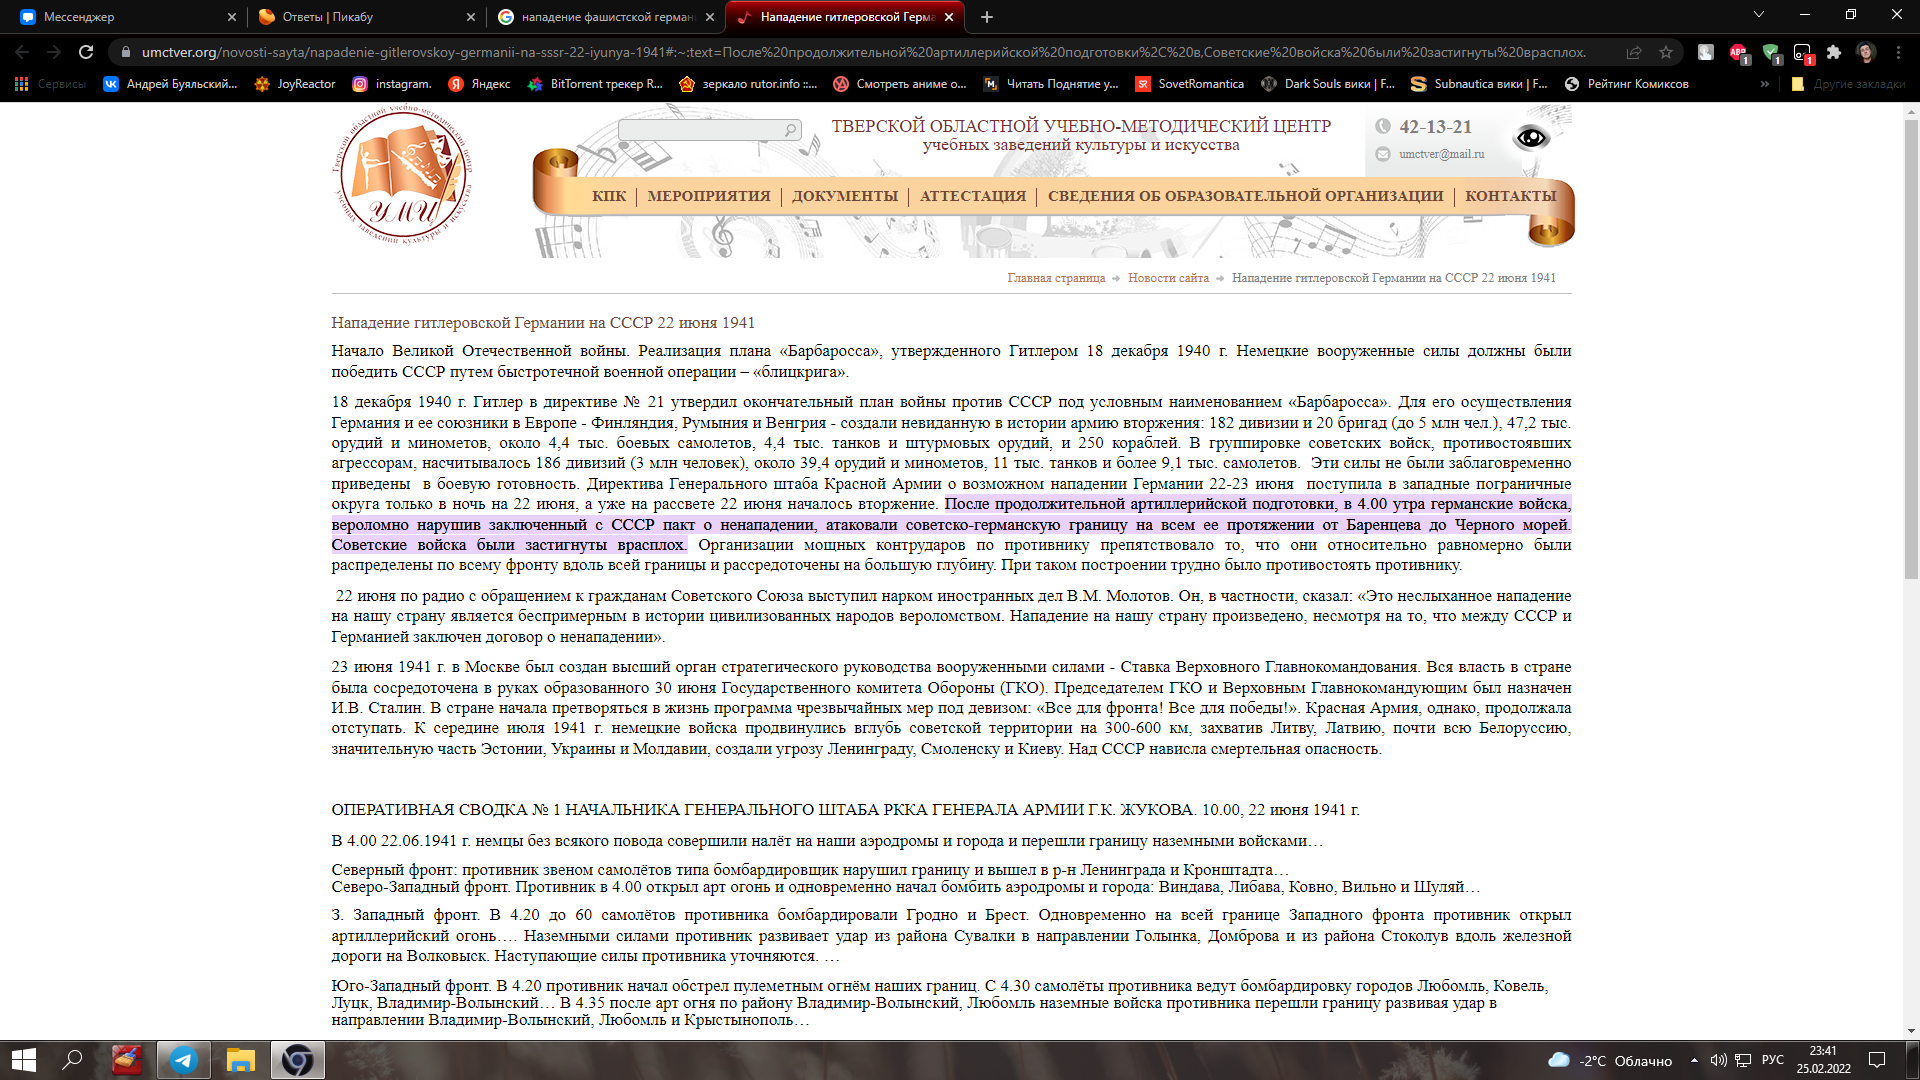
Task: Click the umctver@mail.ru email link
Action: [1441, 154]
